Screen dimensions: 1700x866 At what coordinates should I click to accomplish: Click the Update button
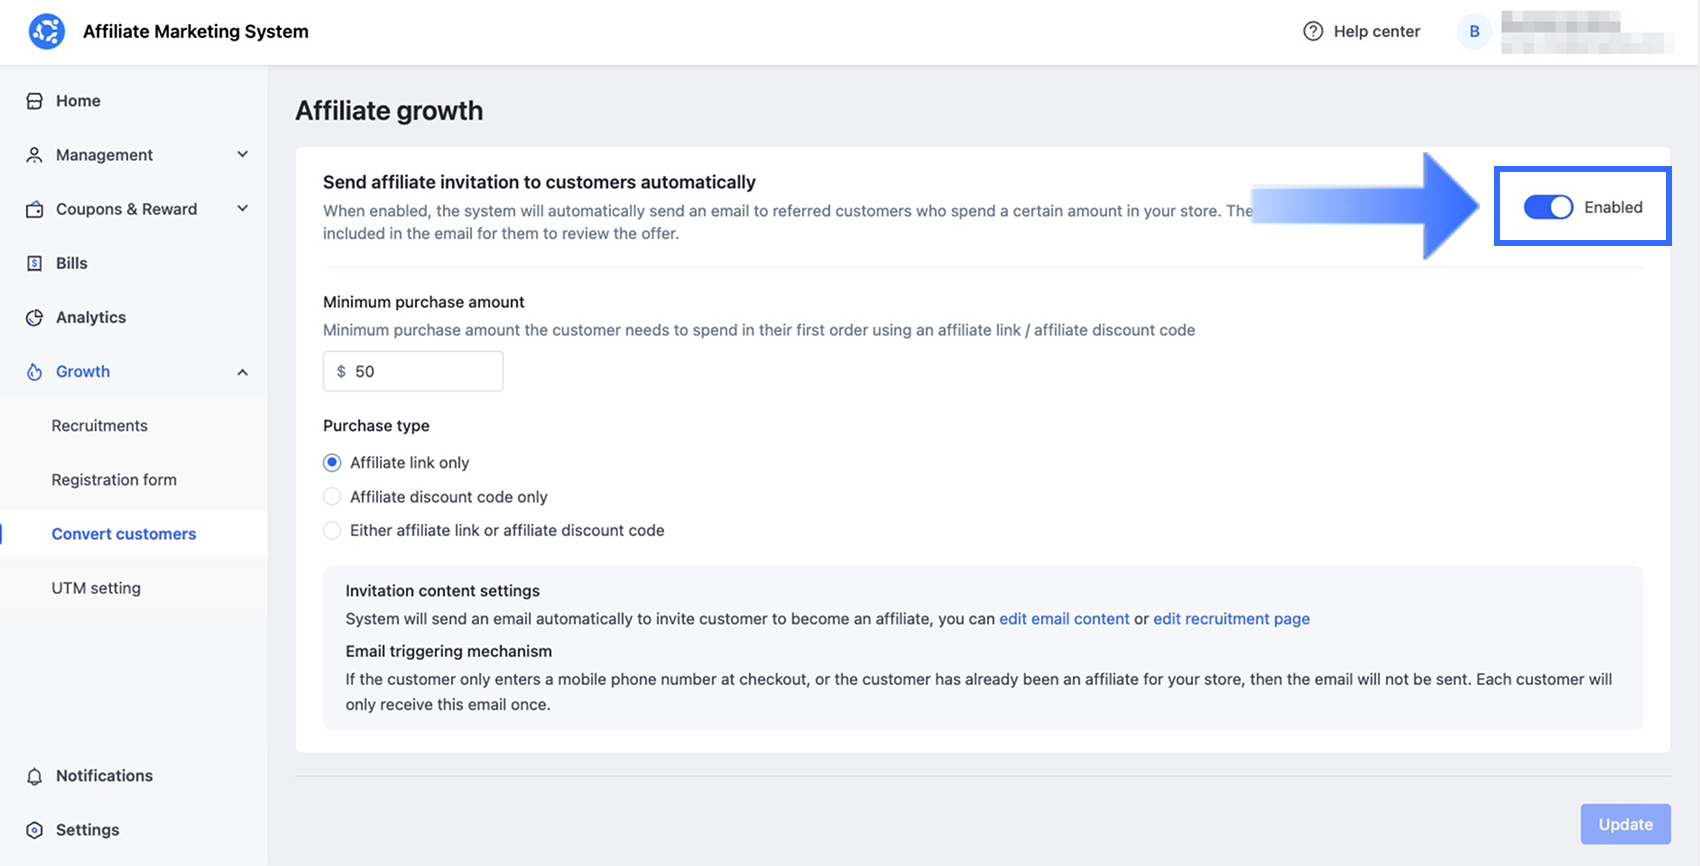pyautogui.click(x=1625, y=824)
